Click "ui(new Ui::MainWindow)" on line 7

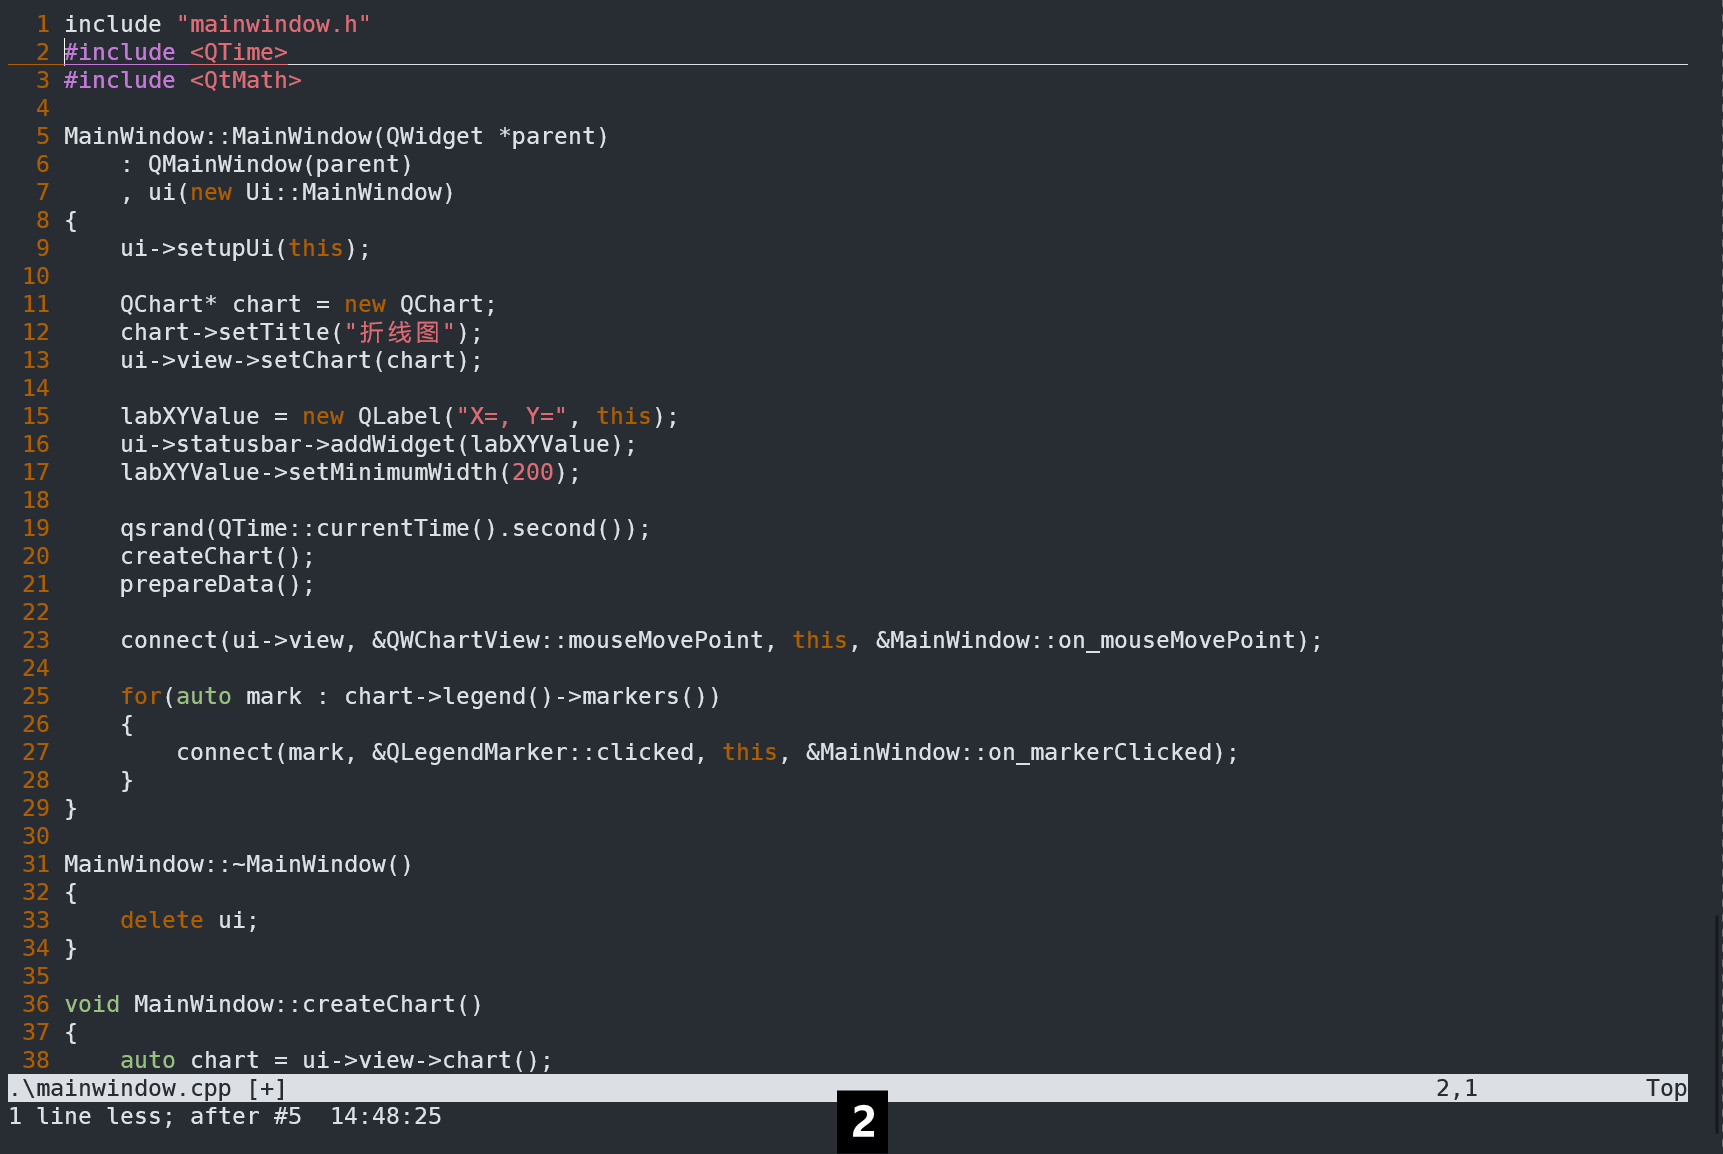pos(302,192)
